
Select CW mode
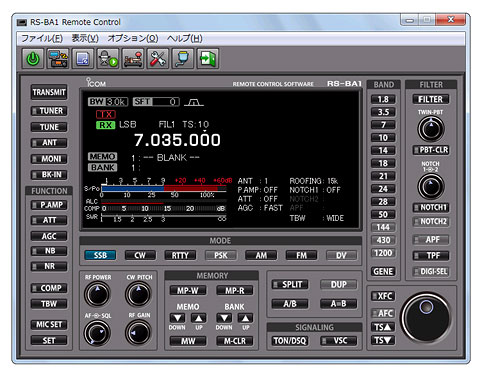[x=140, y=255]
